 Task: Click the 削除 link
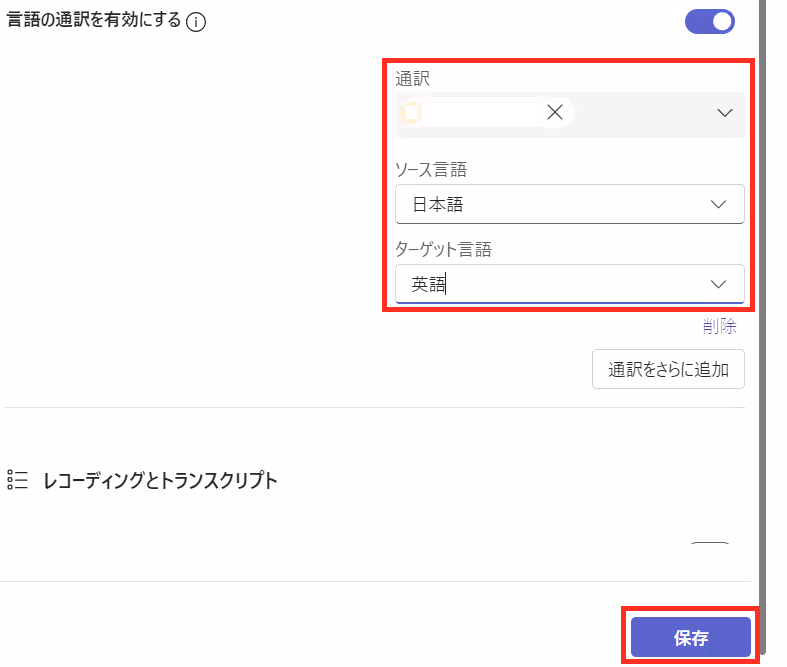point(719,326)
